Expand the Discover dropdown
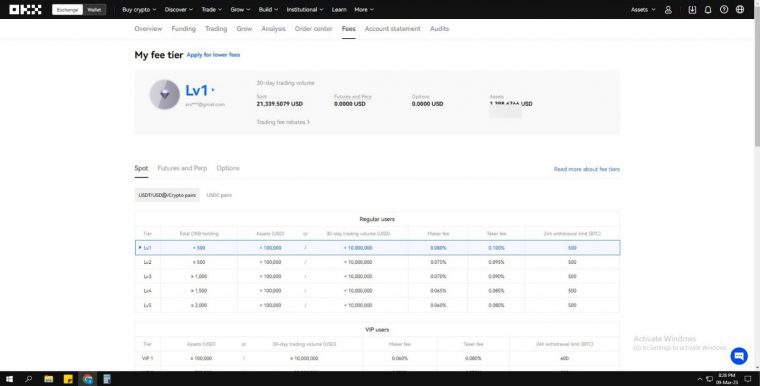 (178, 10)
